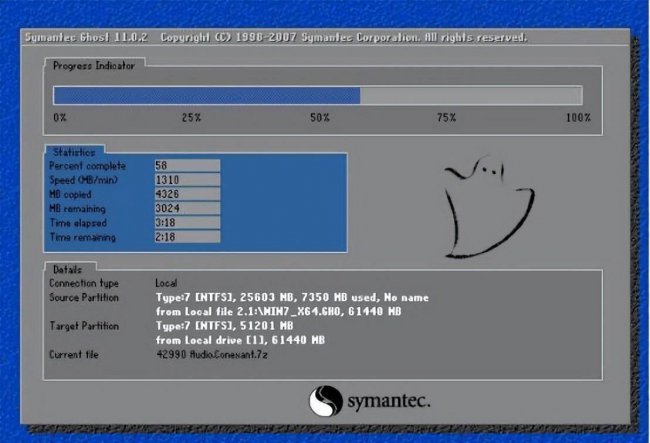Click the 25% progress scale label
The height and width of the screenshot is (443, 650).
(x=192, y=117)
